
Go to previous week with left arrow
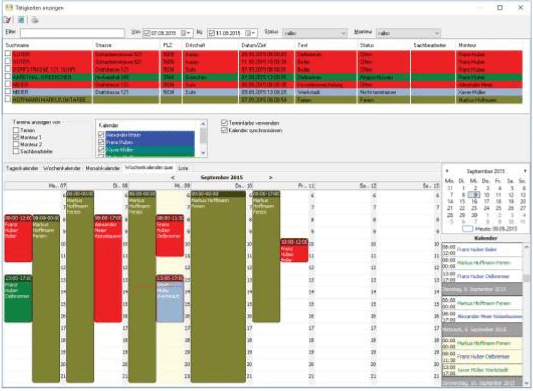pyautogui.click(x=173, y=177)
